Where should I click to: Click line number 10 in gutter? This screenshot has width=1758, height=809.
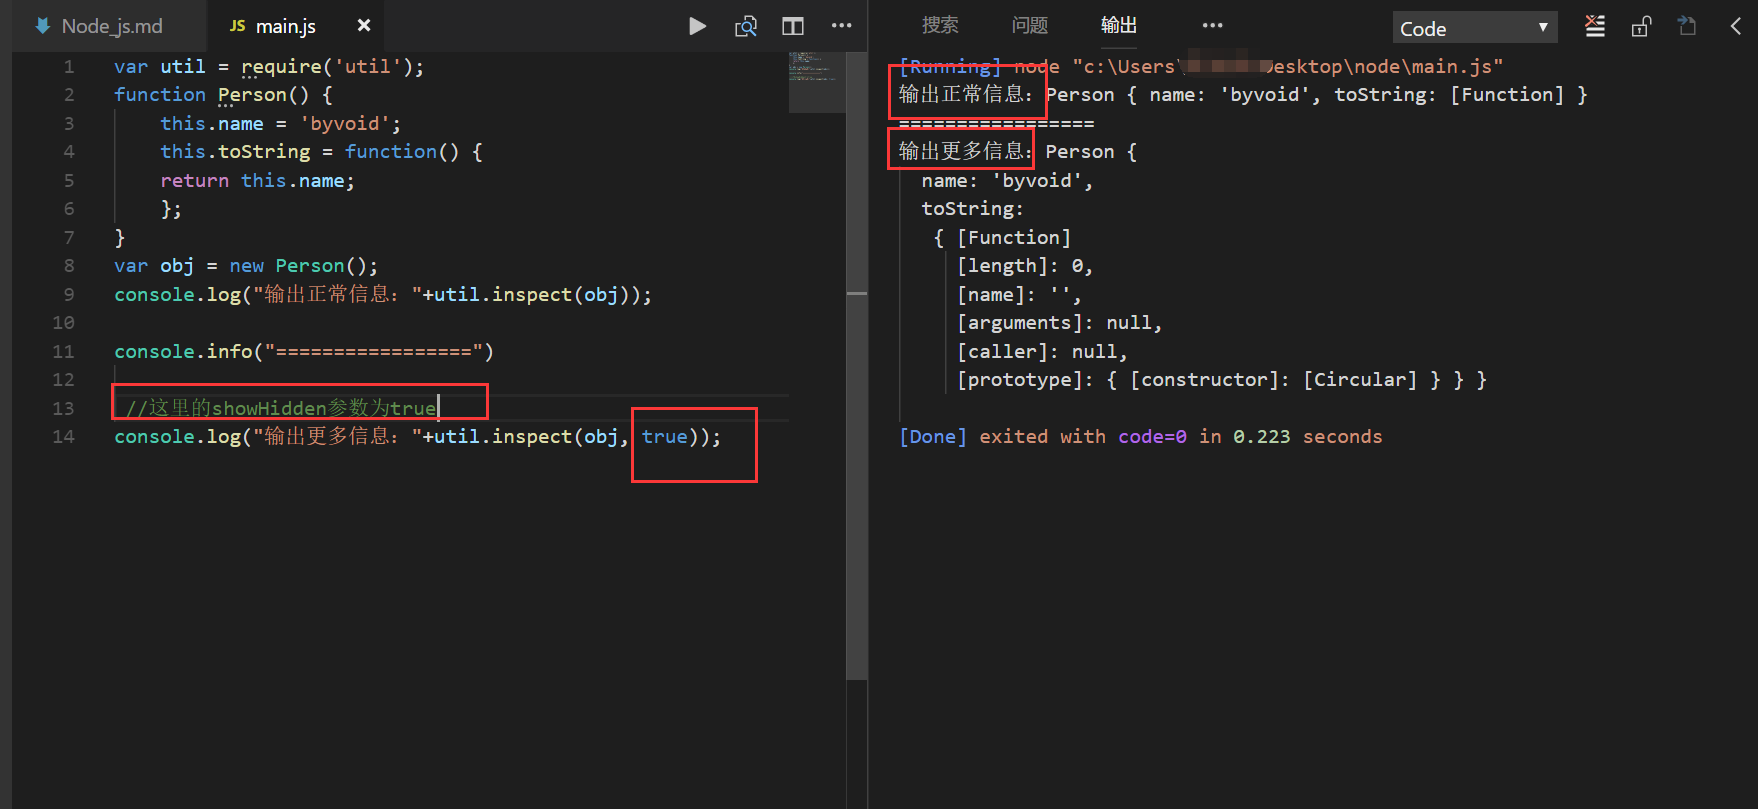tap(63, 323)
